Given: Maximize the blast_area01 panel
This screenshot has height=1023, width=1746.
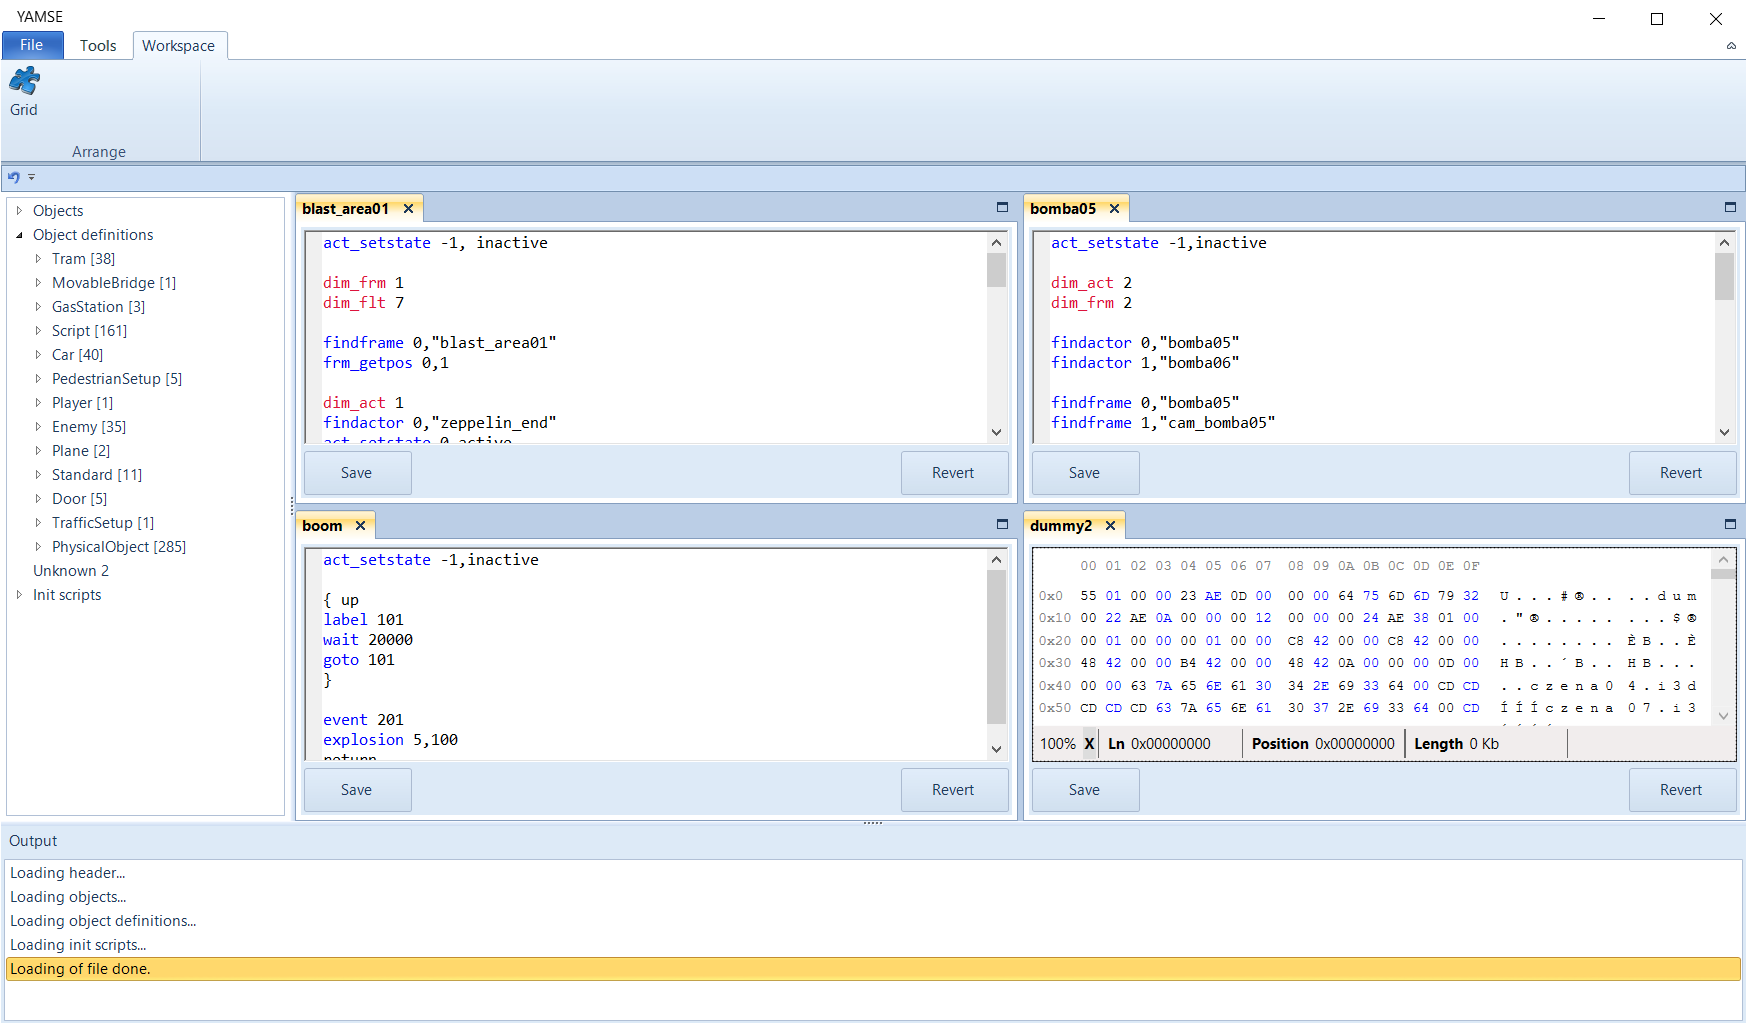Looking at the screenshot, I should (1002, 207).
